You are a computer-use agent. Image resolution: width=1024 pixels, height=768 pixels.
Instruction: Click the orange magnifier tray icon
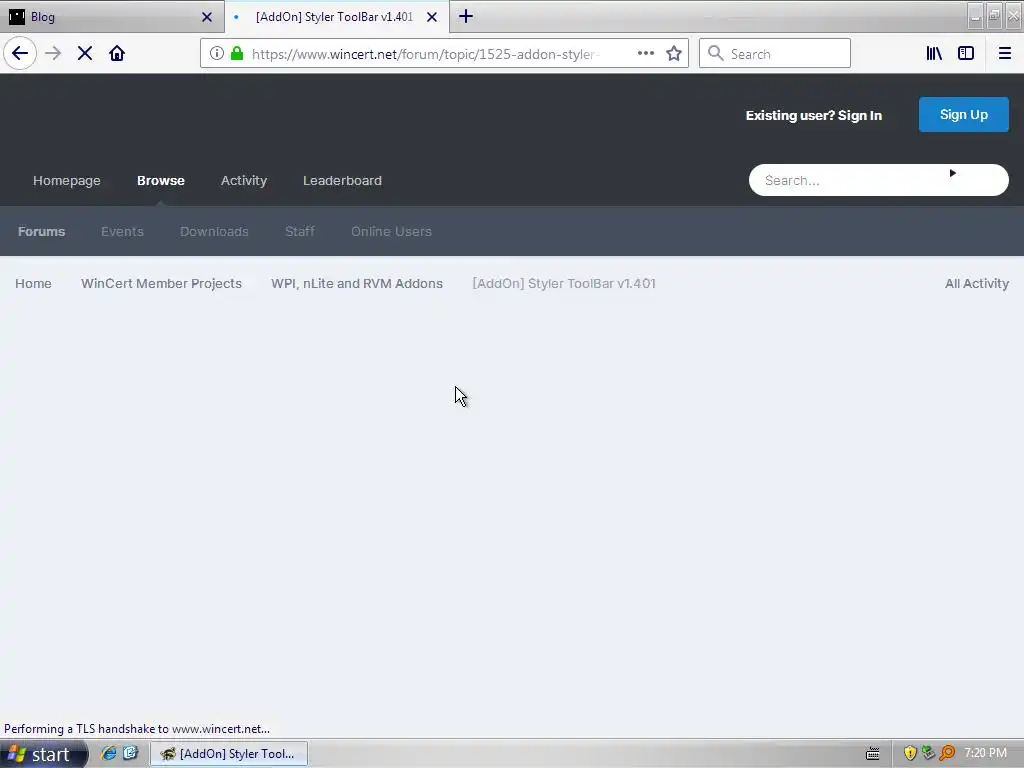click(x=947, y=754)
